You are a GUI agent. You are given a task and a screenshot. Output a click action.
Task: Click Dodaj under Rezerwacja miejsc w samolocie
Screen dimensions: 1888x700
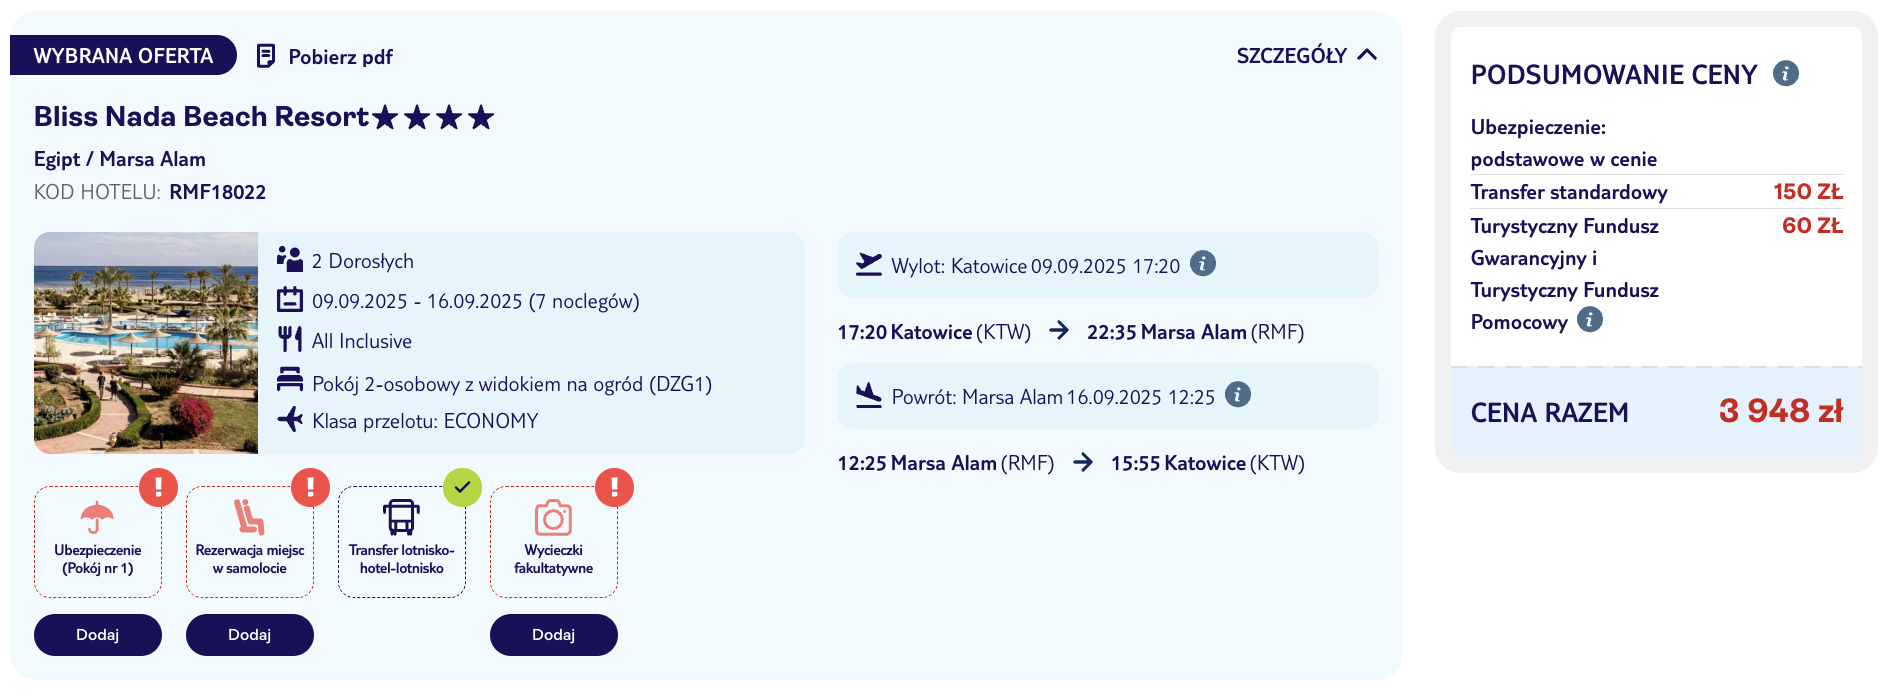coord(250,635)
